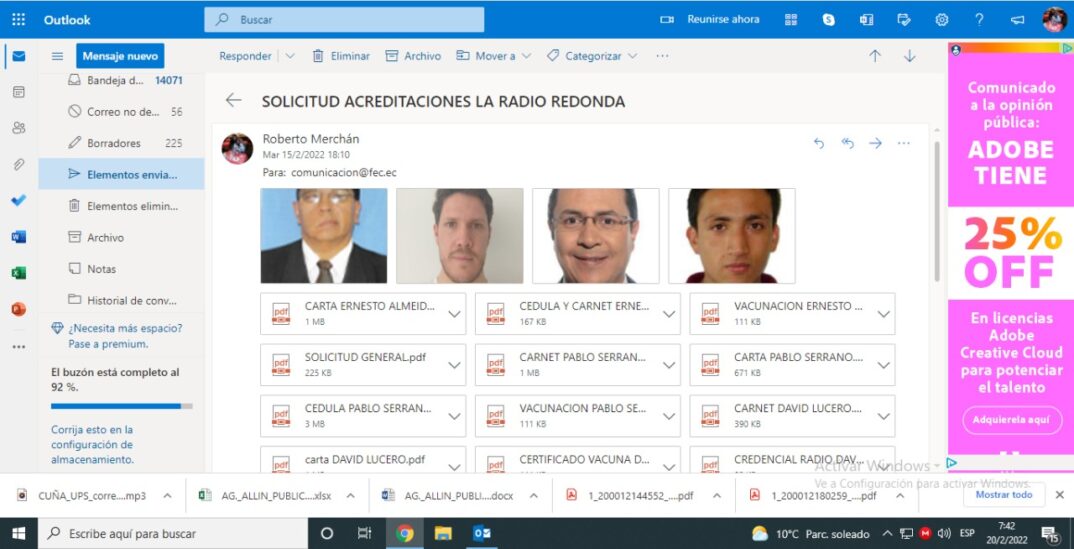Open options for CARTA PABLO SERRANO attachment

coord(884,365)
